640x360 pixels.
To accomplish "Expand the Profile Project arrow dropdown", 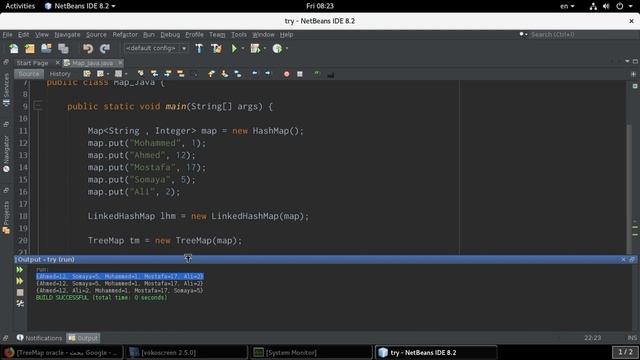I will 287,49.
